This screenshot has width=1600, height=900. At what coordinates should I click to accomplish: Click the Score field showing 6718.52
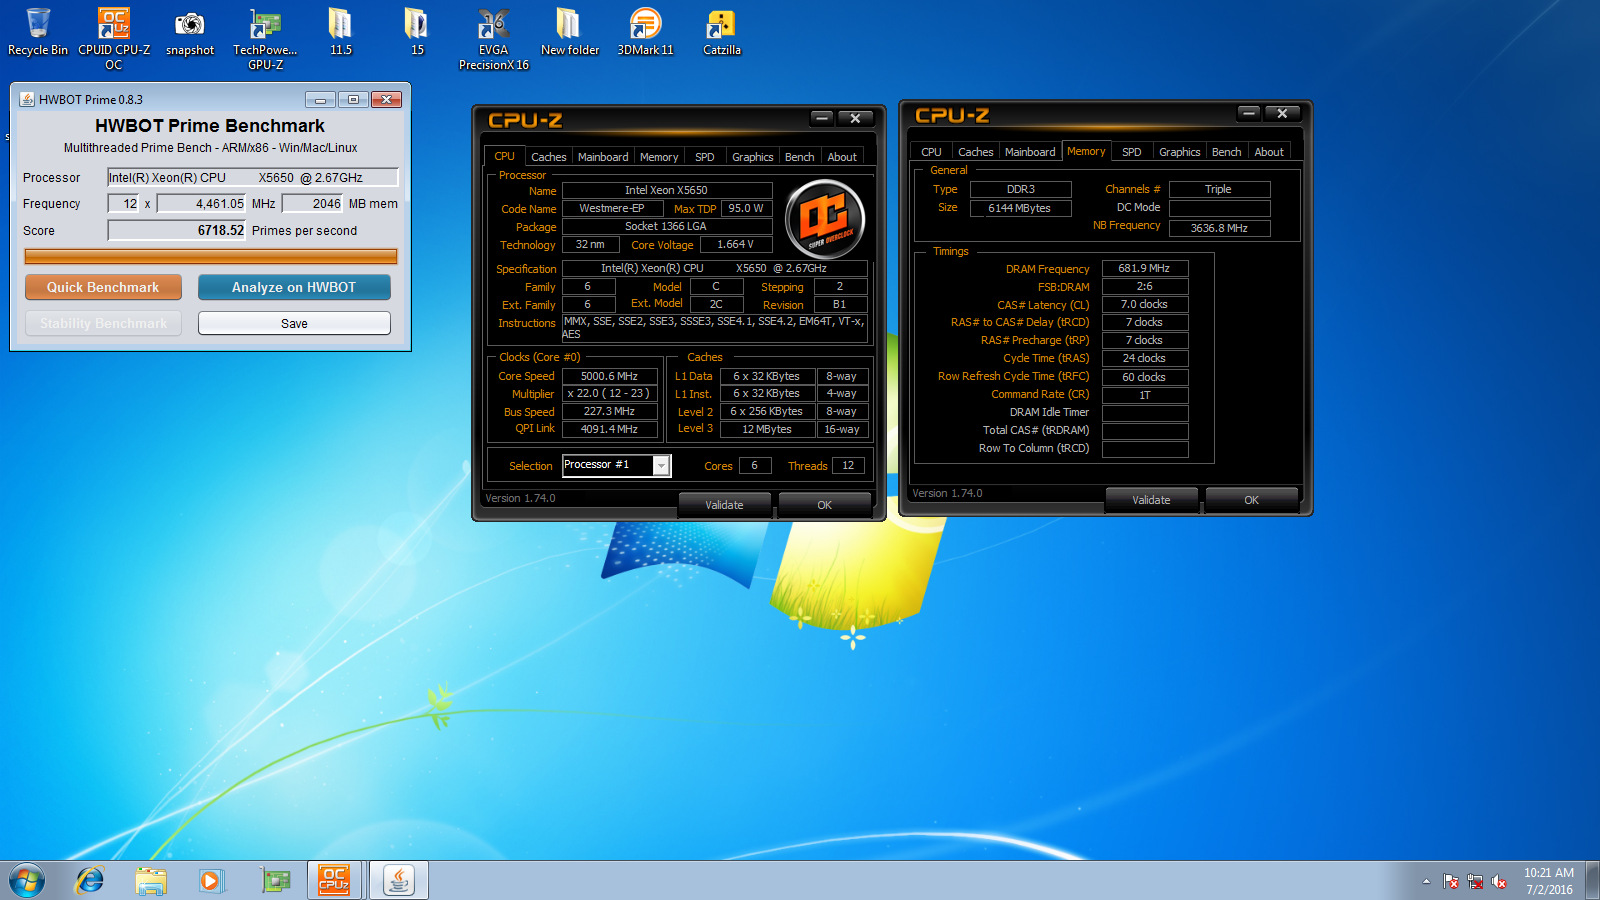[177, 230]
